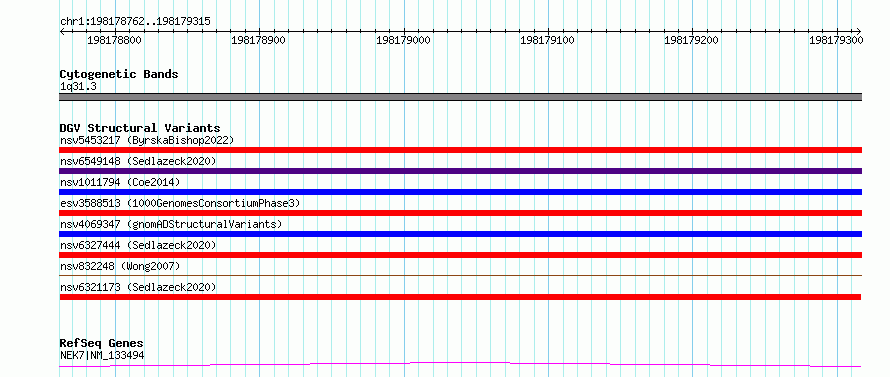Select the red esv3588513 variant bar
The height and width of the screenshot is (377, 890).
(x=460, y=213)
